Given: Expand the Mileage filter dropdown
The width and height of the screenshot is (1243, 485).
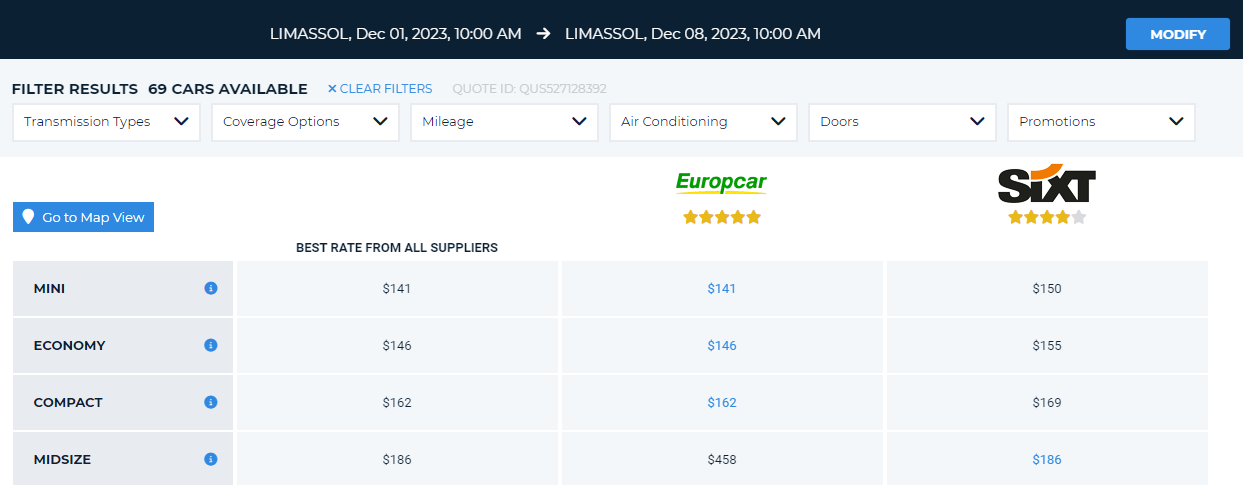Looking at the screenshot, I should [504, 122].
